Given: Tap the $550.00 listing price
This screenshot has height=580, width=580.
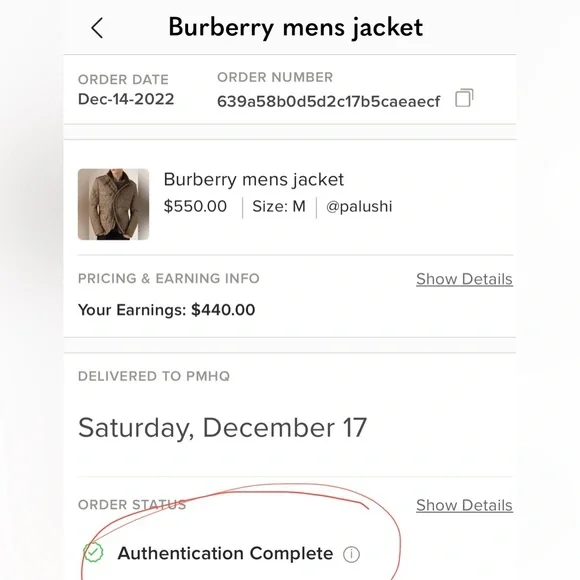Looking at the screenshot, I should click(x=195, y=206).
